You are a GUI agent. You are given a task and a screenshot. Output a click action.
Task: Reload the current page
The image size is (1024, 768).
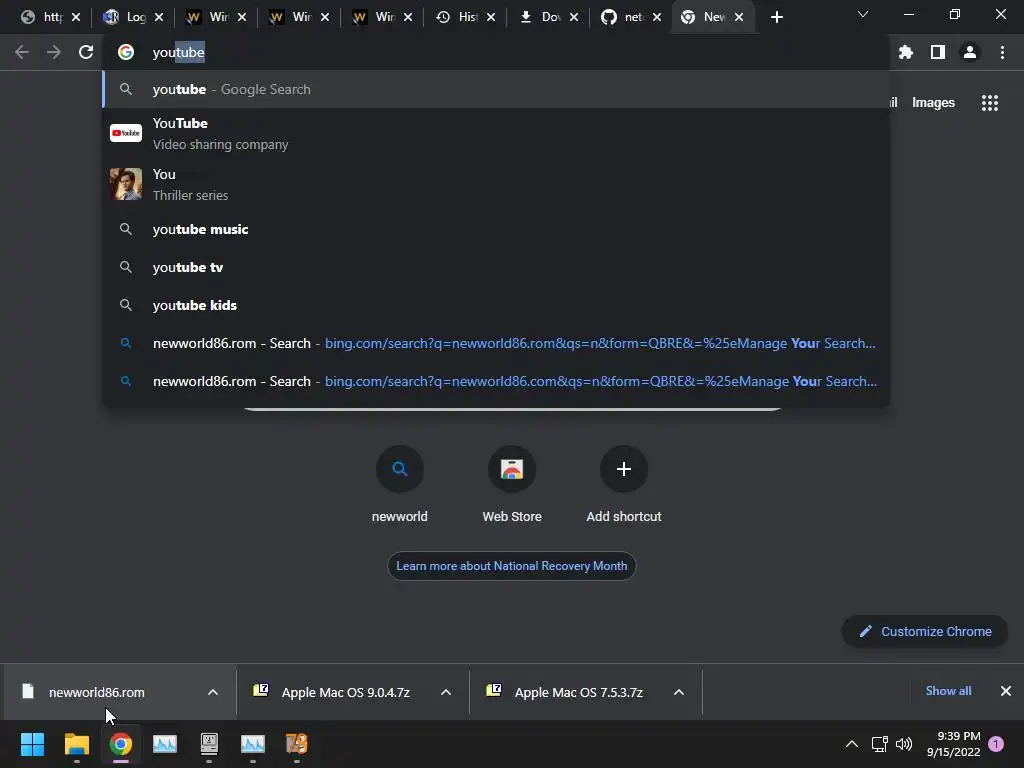86,52
